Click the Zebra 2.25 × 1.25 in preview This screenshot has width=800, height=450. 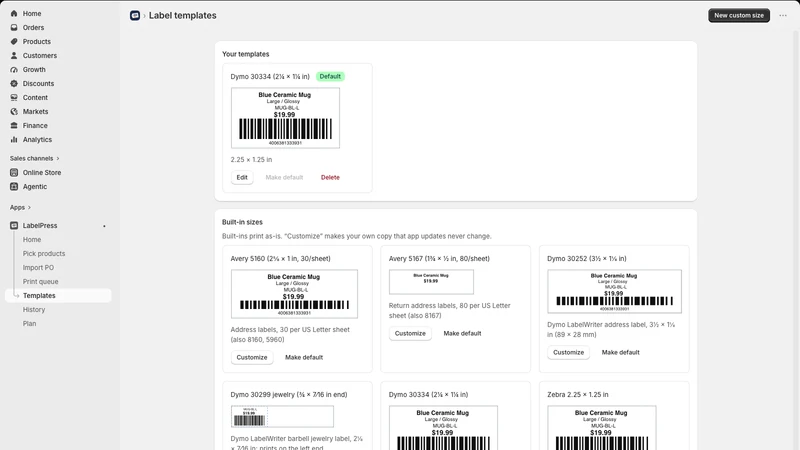click(x=602, y=428)
